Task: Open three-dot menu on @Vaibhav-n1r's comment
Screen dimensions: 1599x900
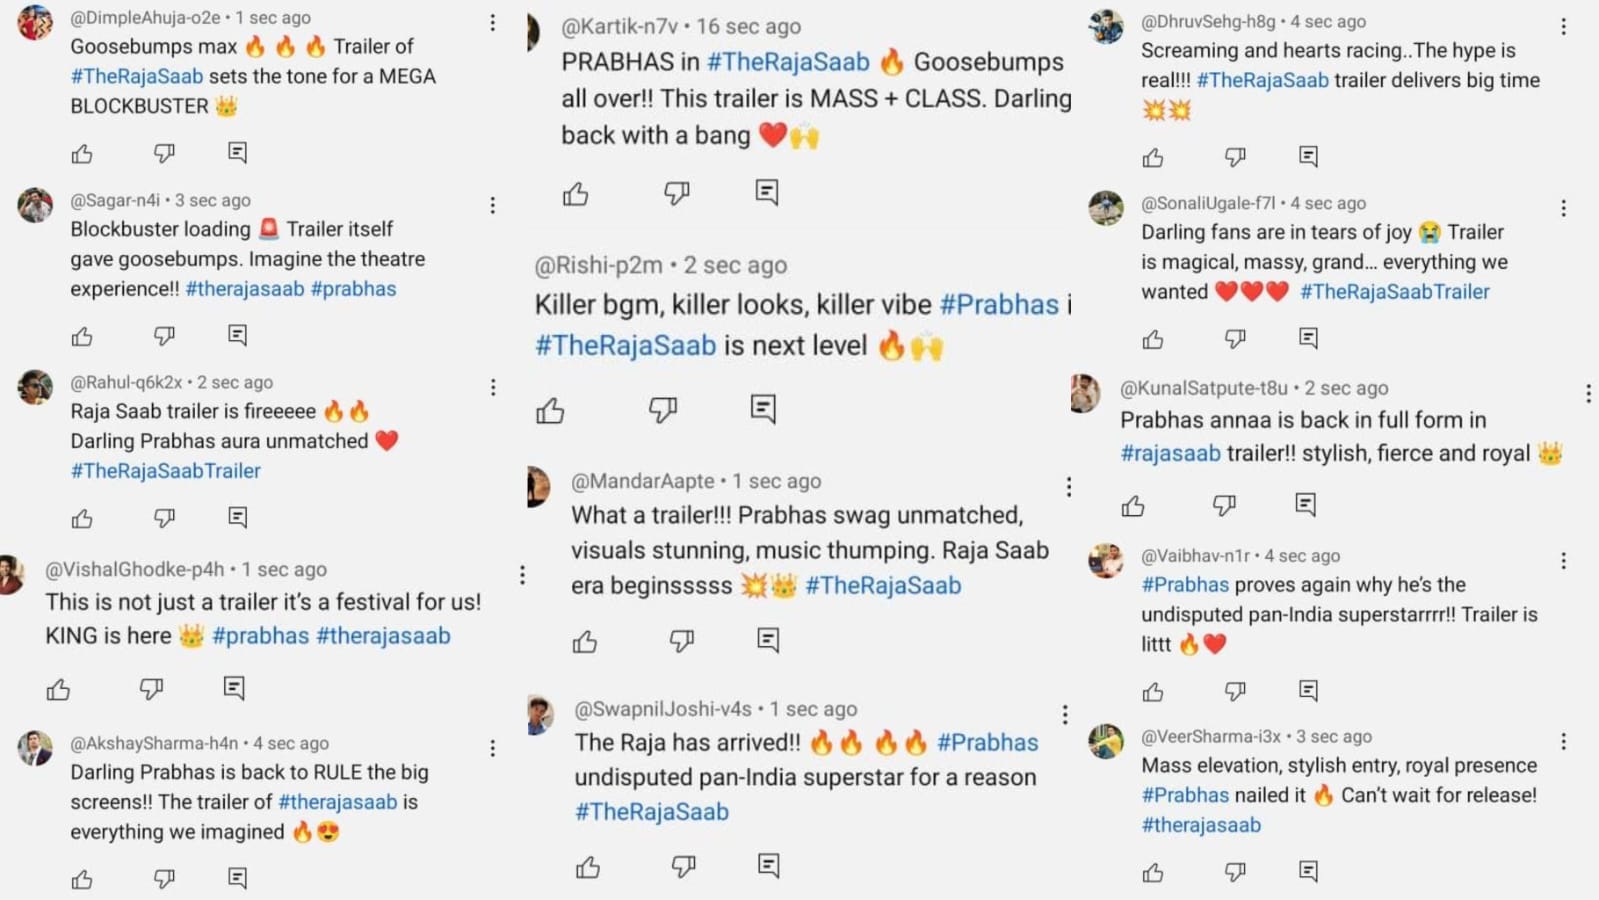Action: click(1563, 561)
